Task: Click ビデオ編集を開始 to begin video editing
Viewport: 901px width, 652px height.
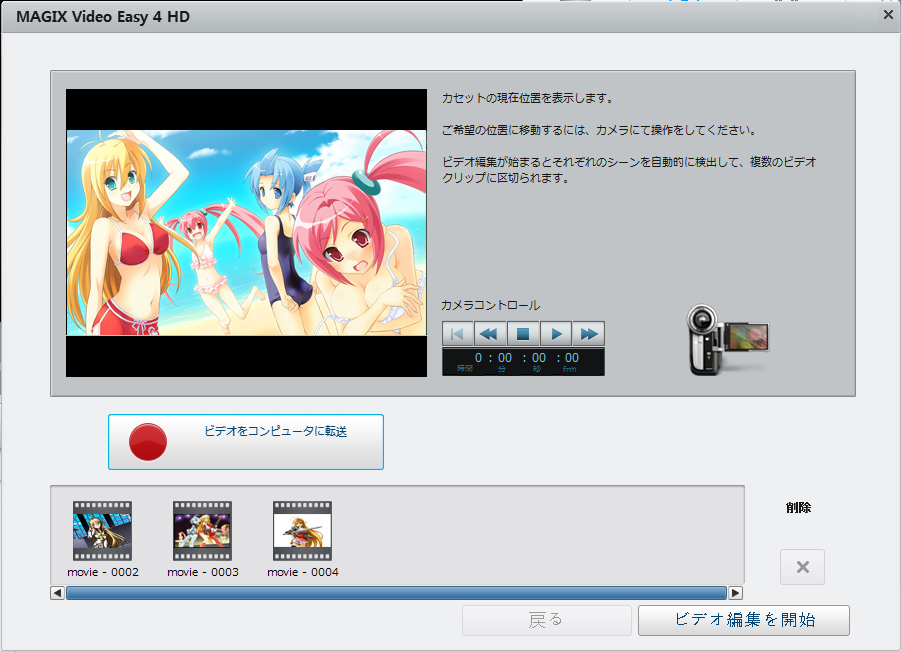Action: coord(744,620)
